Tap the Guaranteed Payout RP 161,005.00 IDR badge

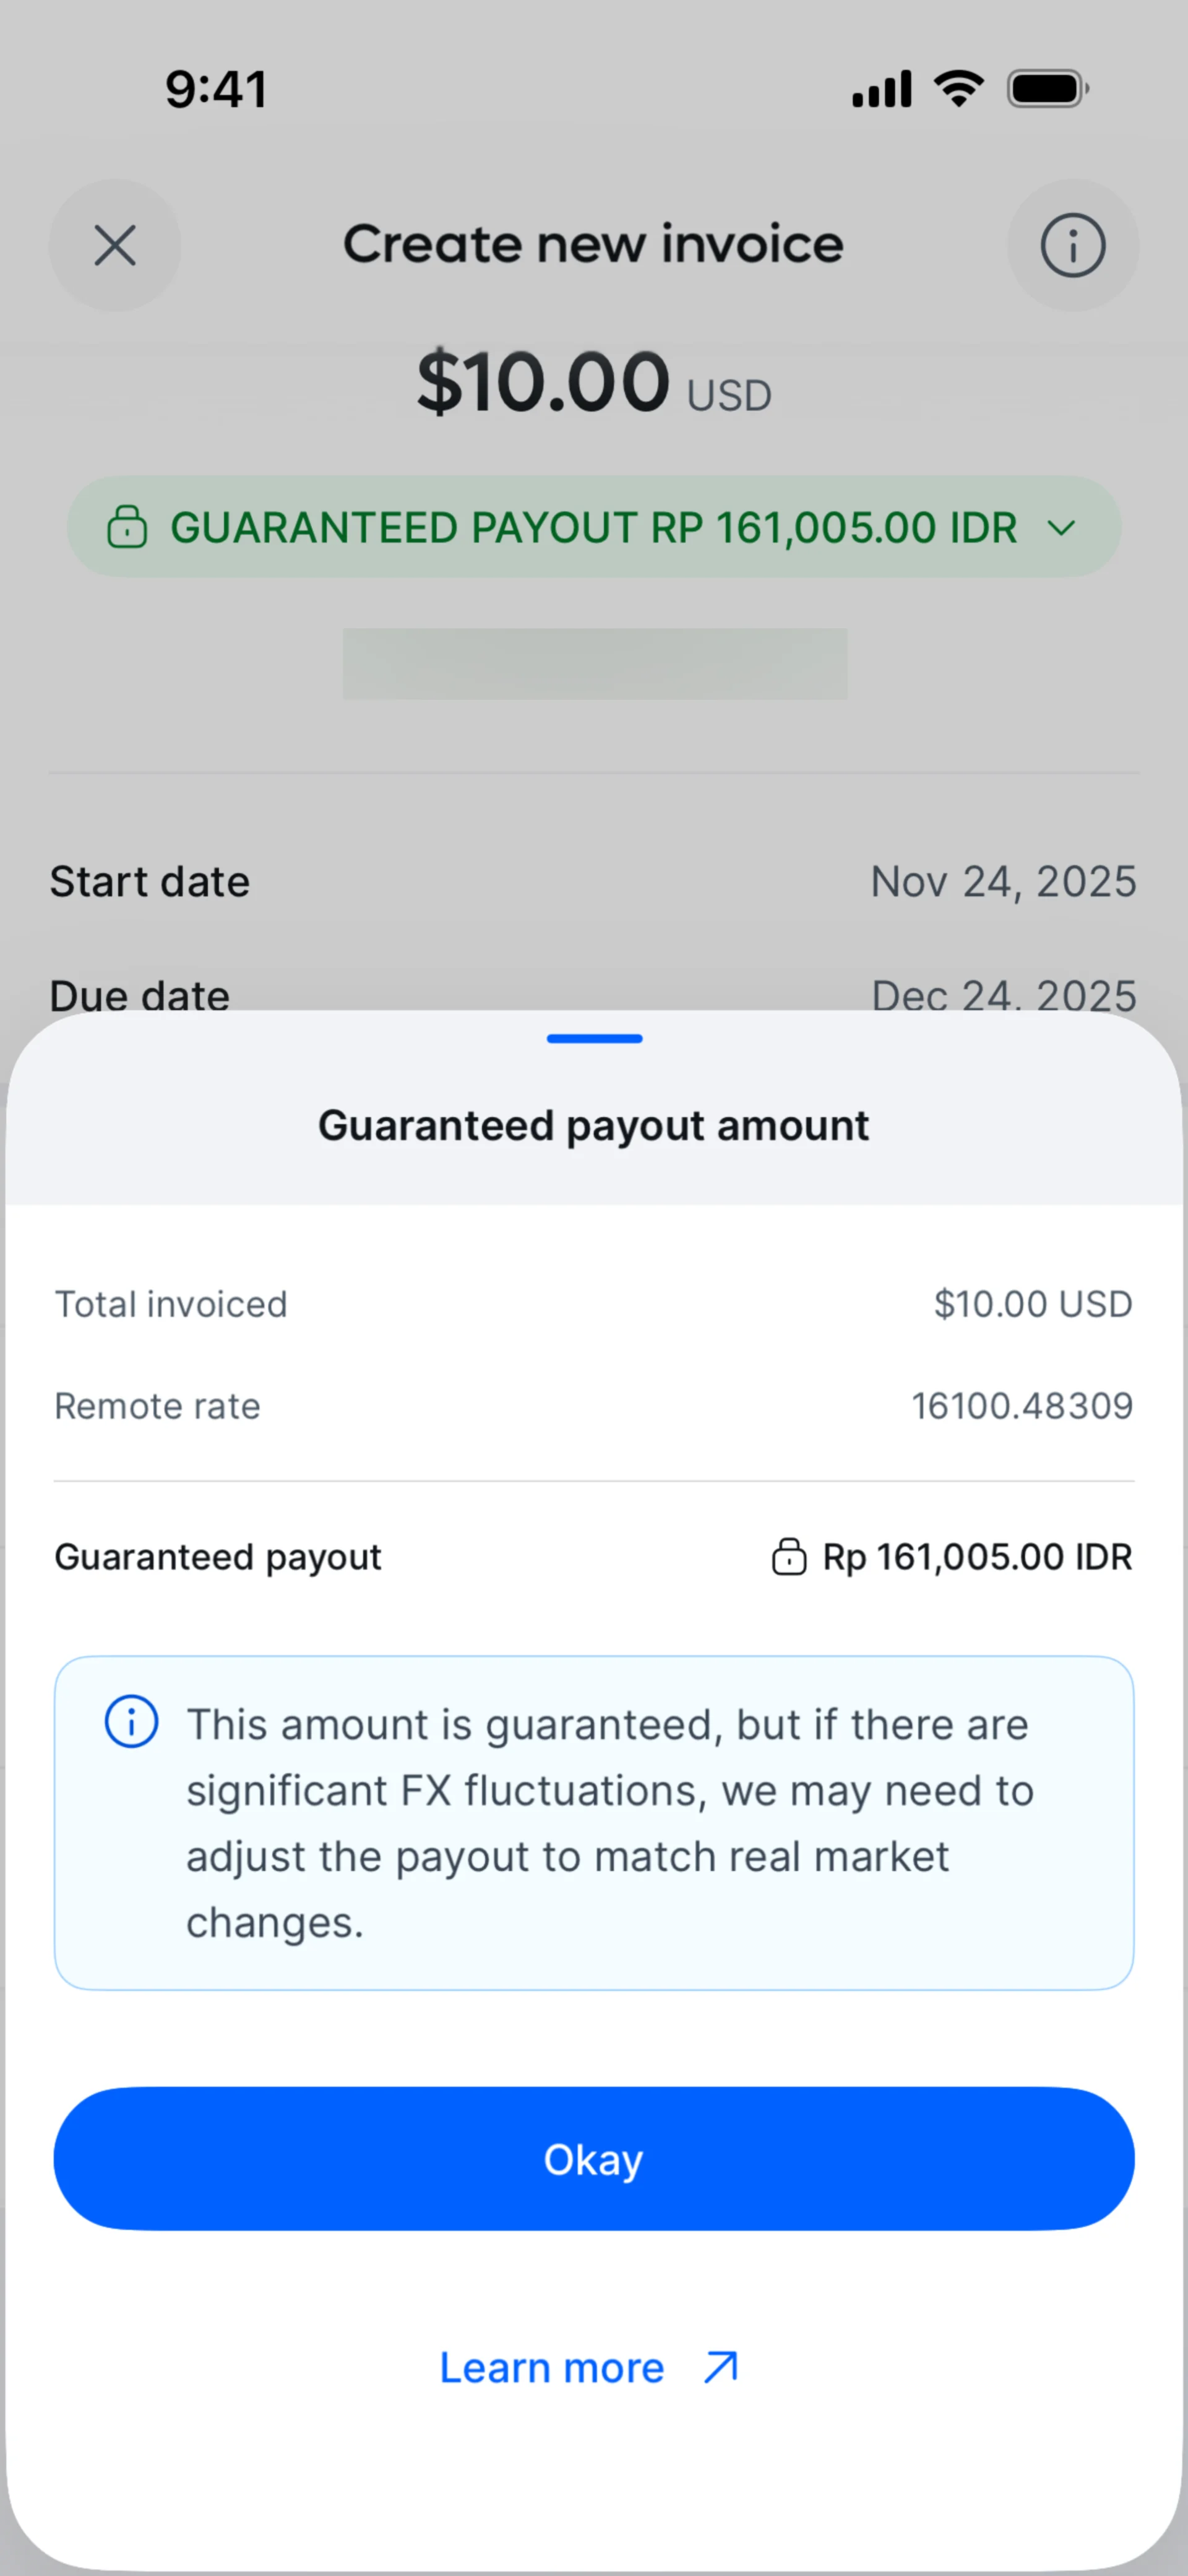point(593,527)
